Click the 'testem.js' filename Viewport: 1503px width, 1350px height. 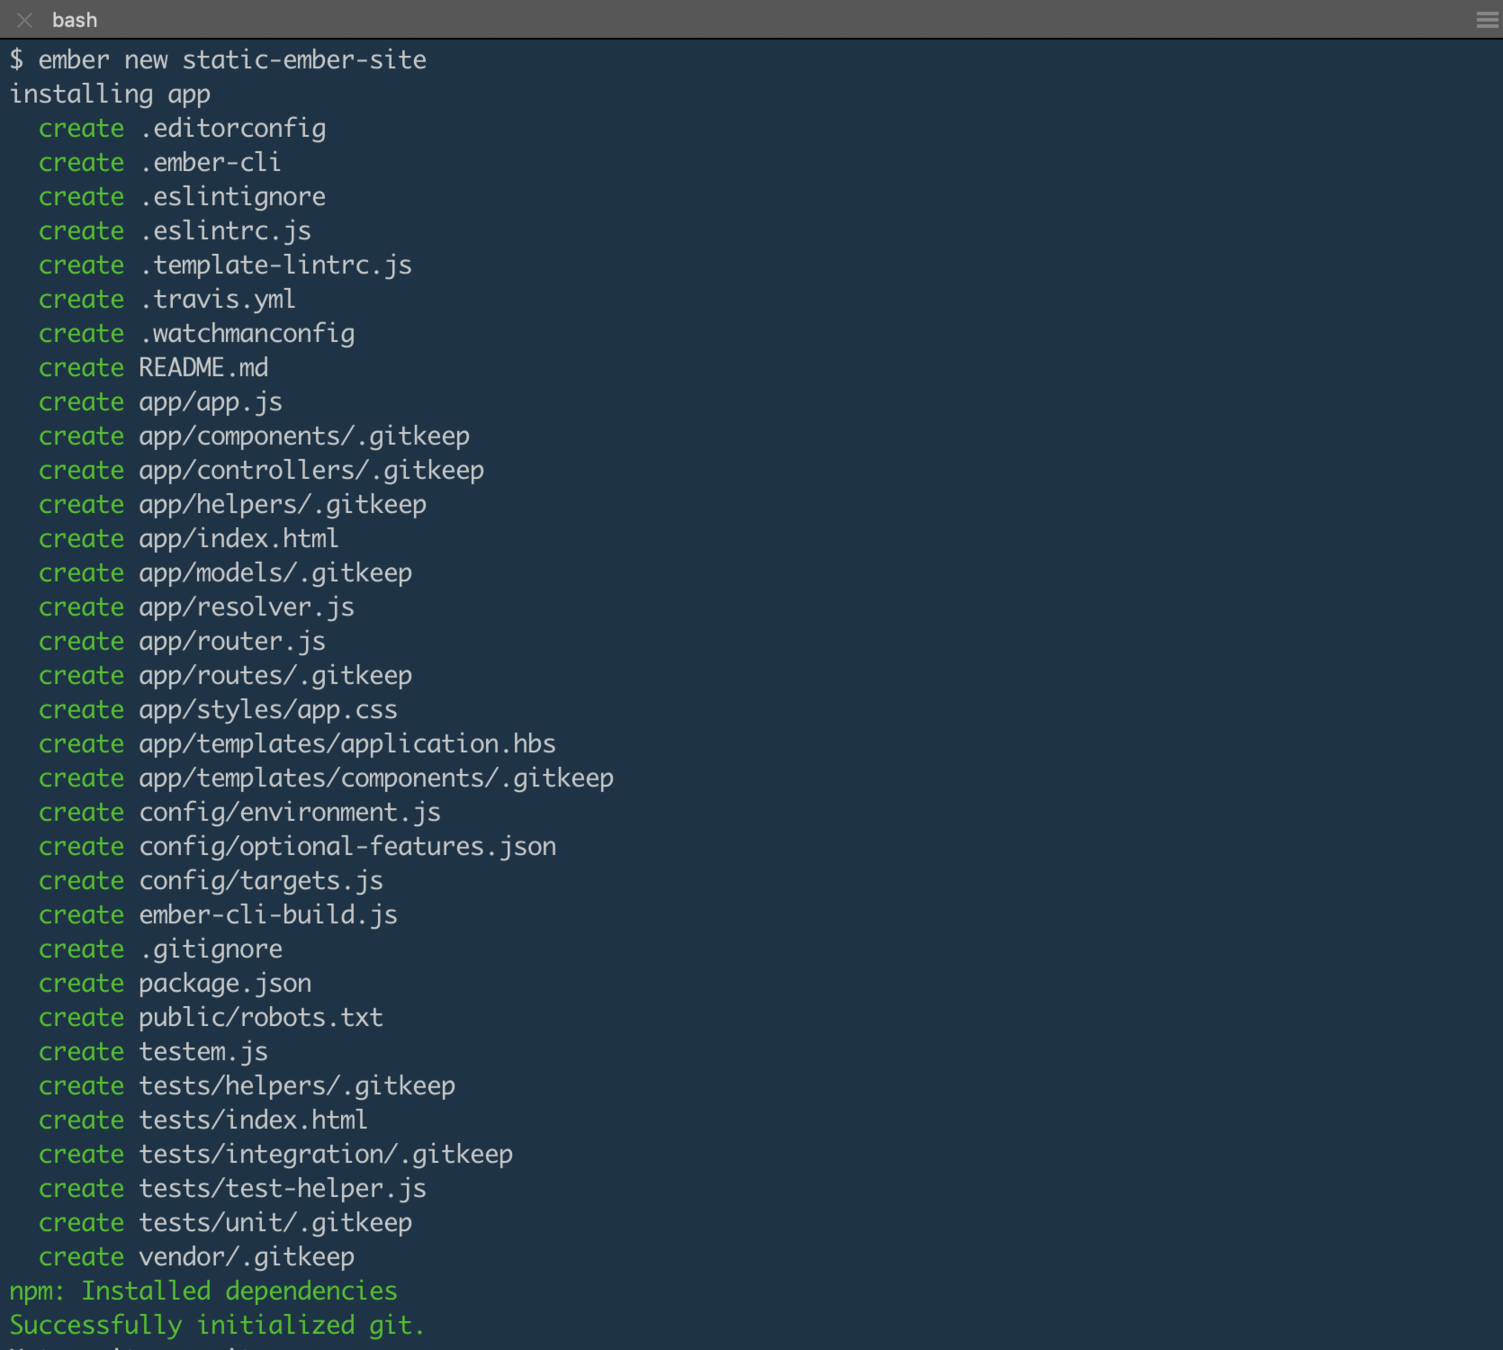click(x=204, y=1051)
